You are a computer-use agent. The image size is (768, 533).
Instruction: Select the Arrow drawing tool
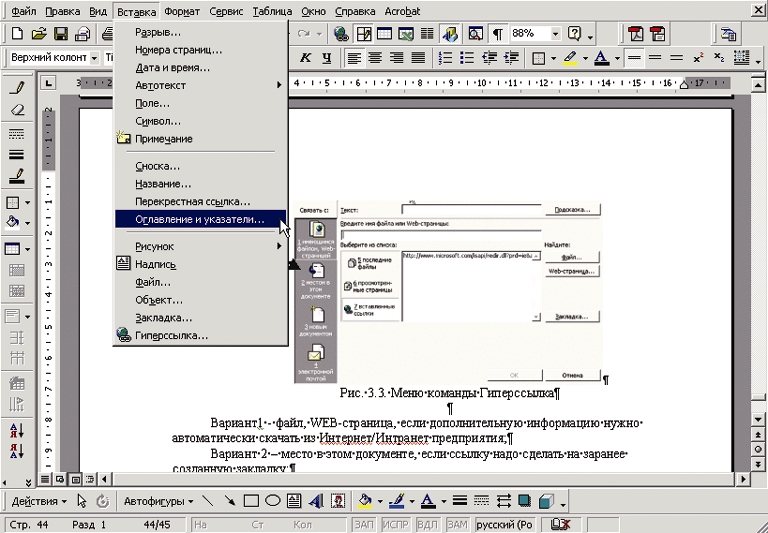coord(229,501)
